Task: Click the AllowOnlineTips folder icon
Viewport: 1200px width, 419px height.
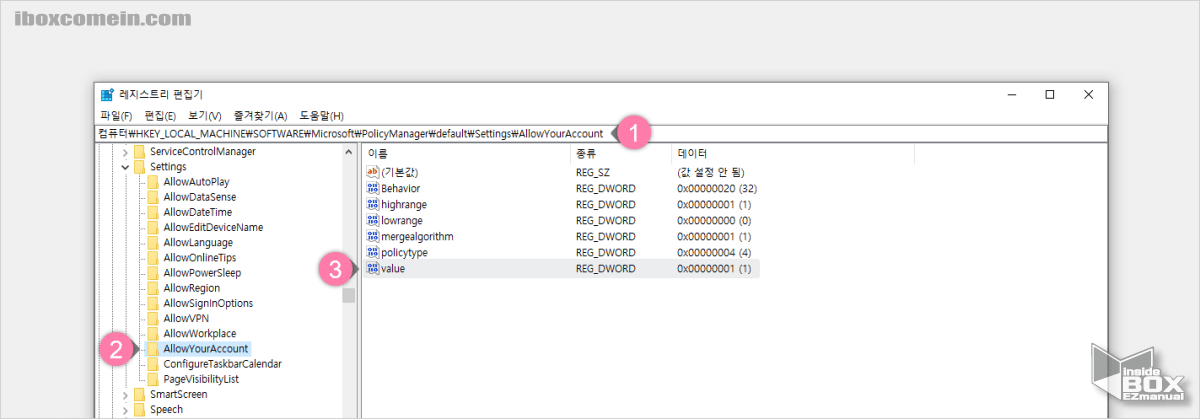Action: click(x=153, y=258)
